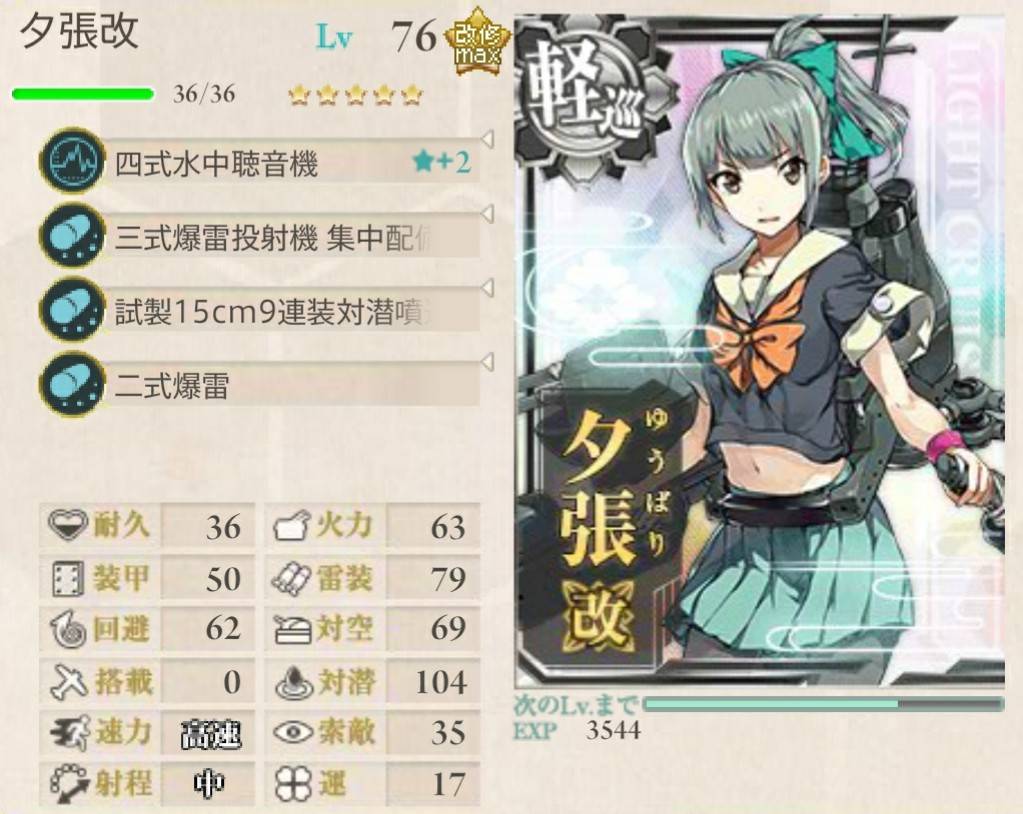The width and height of the screenshot is (1023, 814).
Task: Expand the arrow on the 四式水中聴音機 slot
Action: point(487,139)
